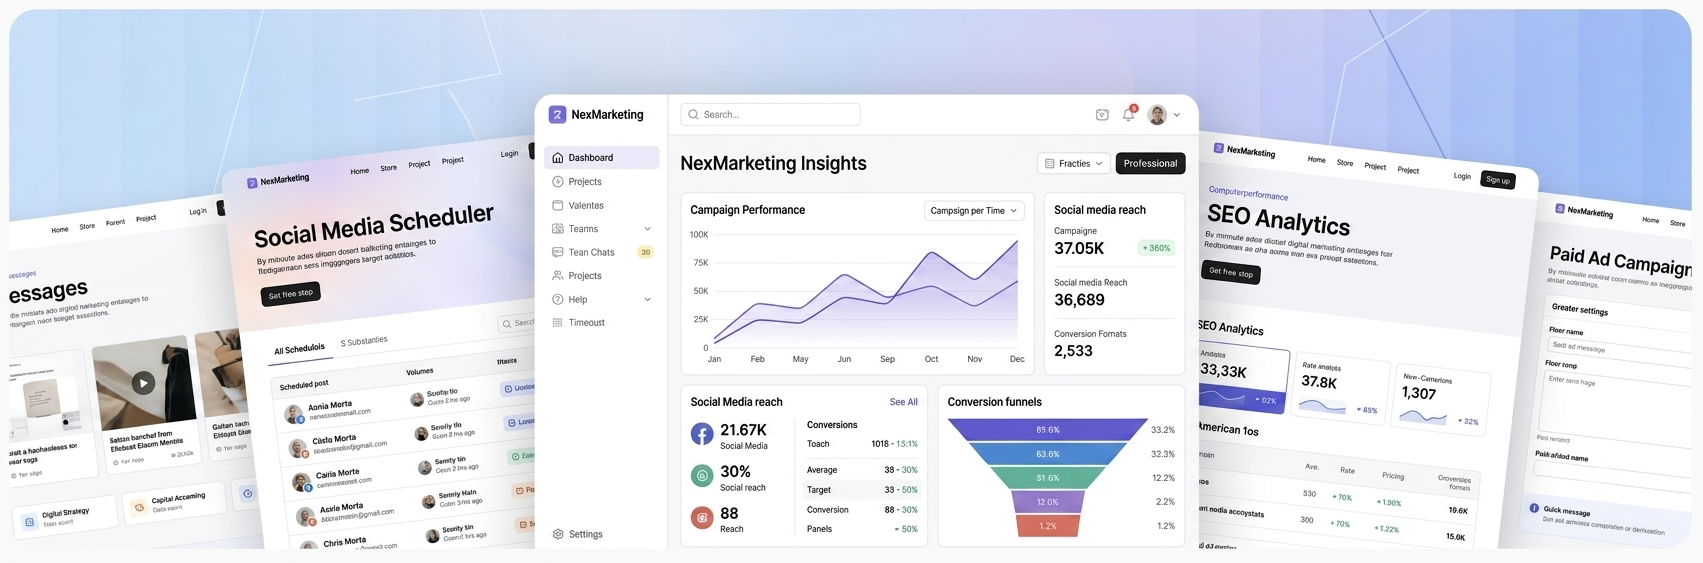Click the Timeoust grid icon in the sidebar
This screenshot has height=563, width=1703.
[558, 322]
